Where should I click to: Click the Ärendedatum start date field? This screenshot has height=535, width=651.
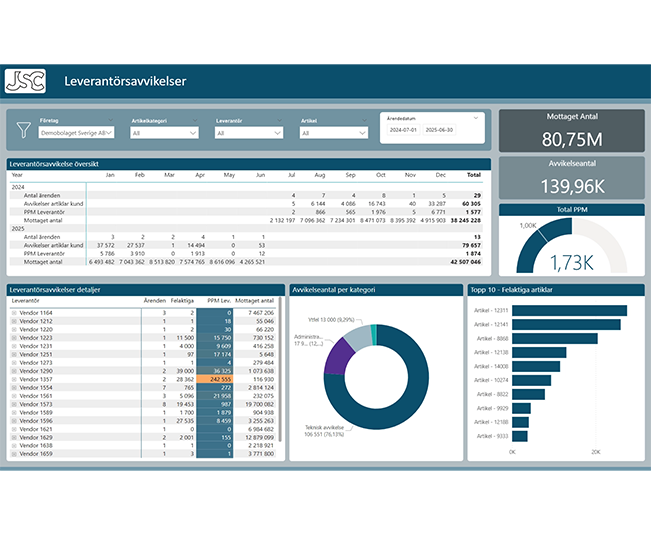403,130
